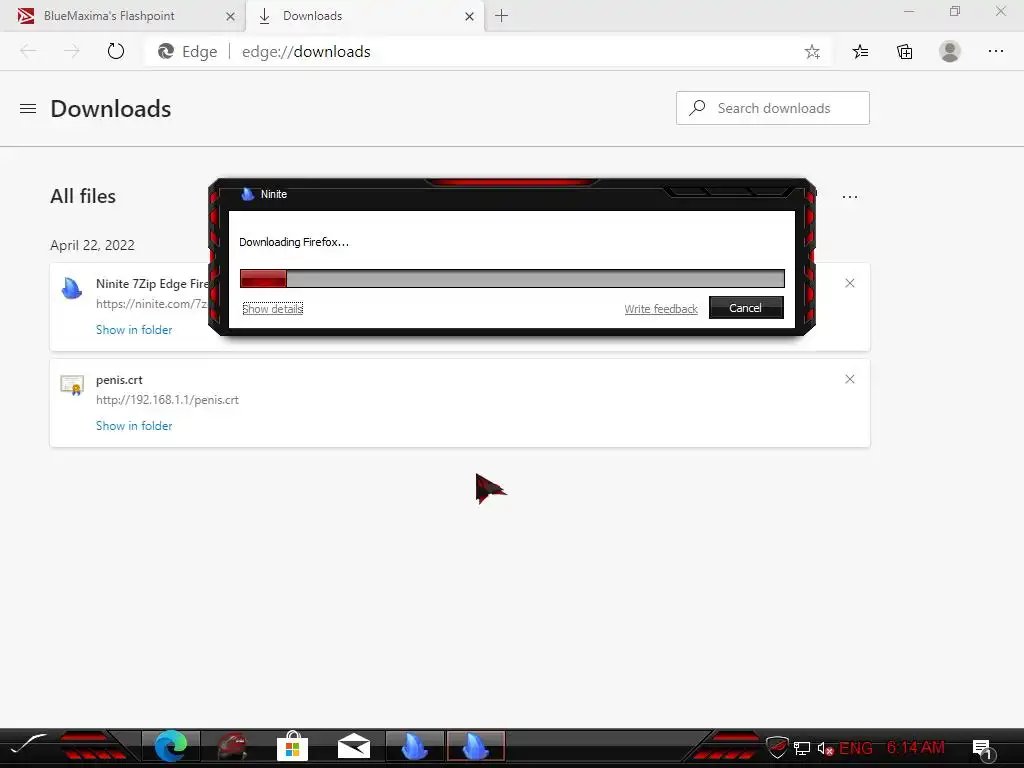Select the Downloads tab
Screen dimensions: 1024x768
[366, 16]
